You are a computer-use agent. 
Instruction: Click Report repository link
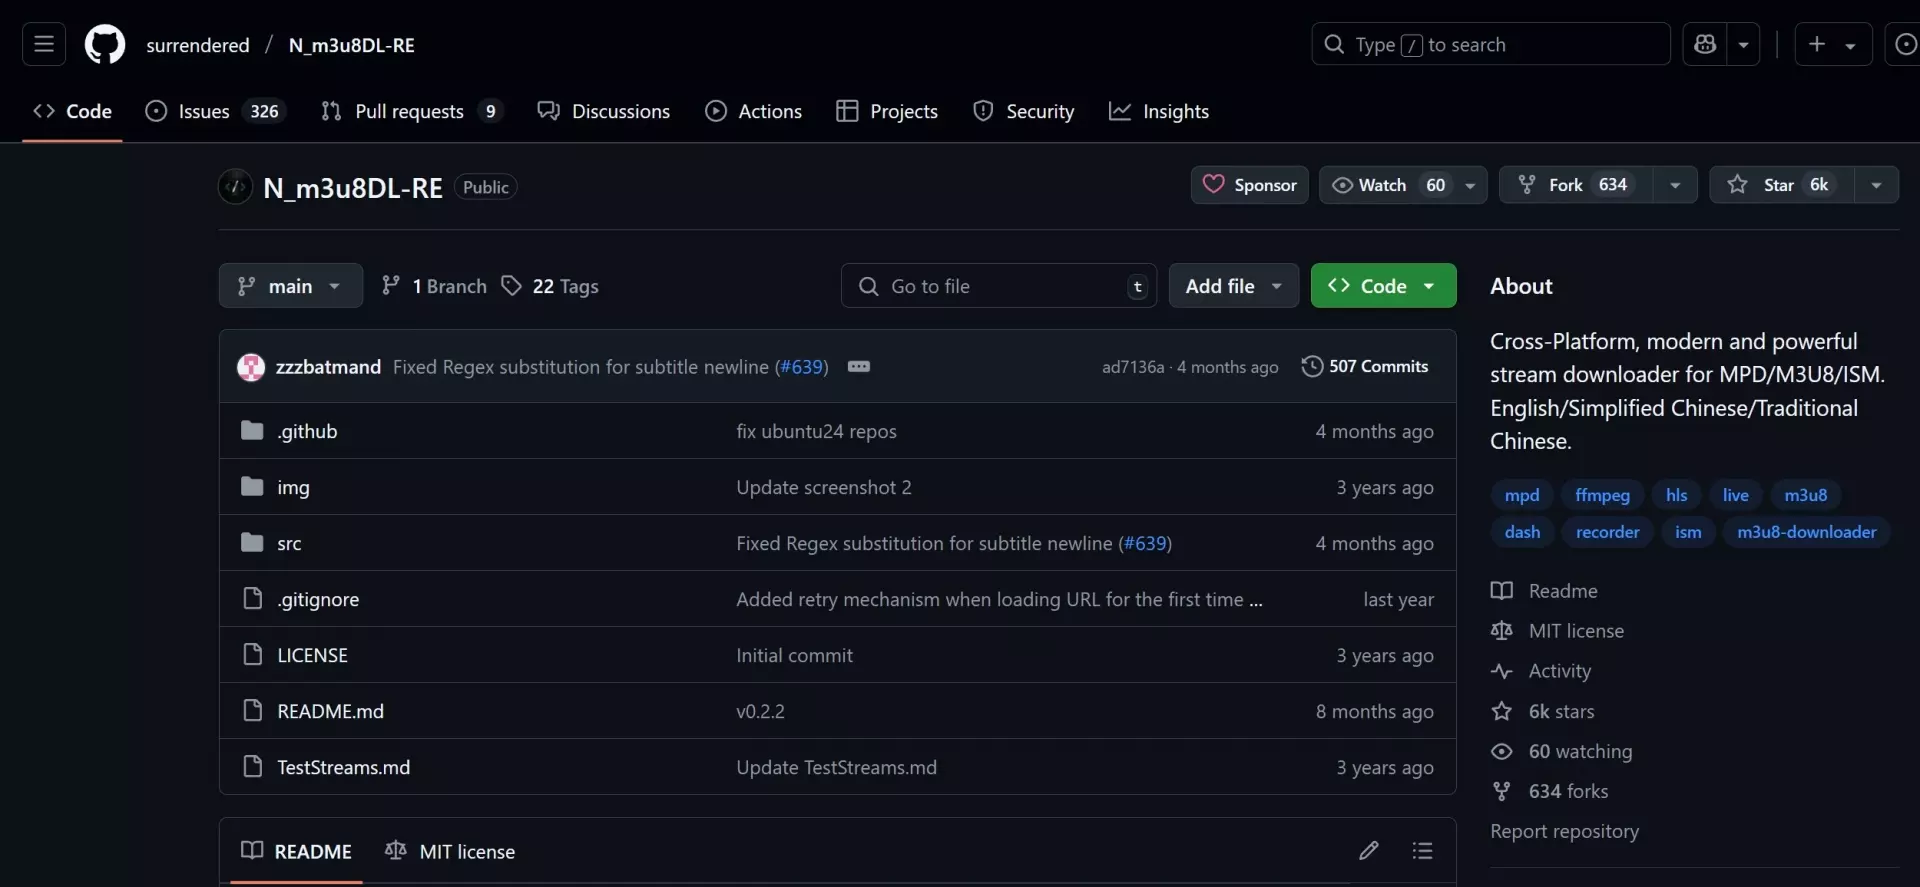(x=1564, y=831)
